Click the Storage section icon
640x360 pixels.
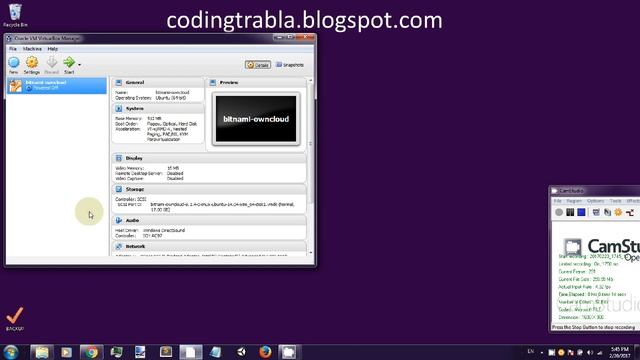point(119,189)
